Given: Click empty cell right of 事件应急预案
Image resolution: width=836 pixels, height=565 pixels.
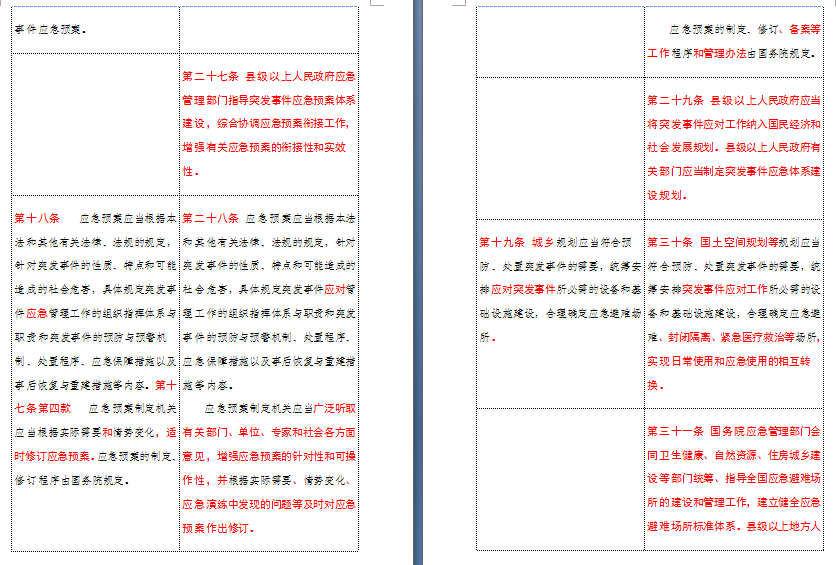Looking at the screenshot, I should [x=268, y=29].
